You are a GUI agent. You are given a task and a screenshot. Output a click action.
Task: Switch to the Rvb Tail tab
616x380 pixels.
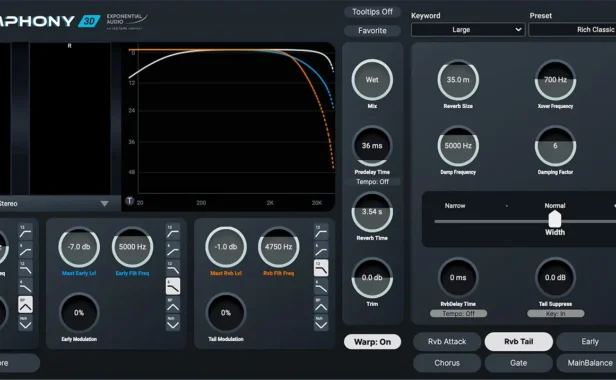519,341
